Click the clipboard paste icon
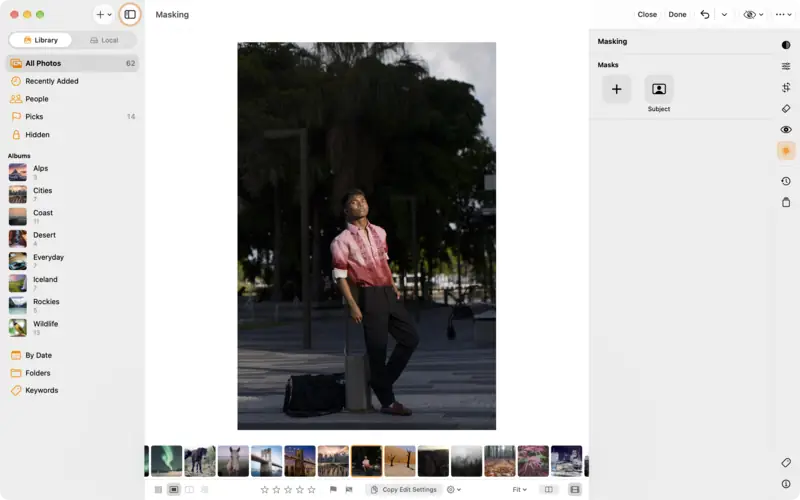800x500 pixels. (786, 203)
